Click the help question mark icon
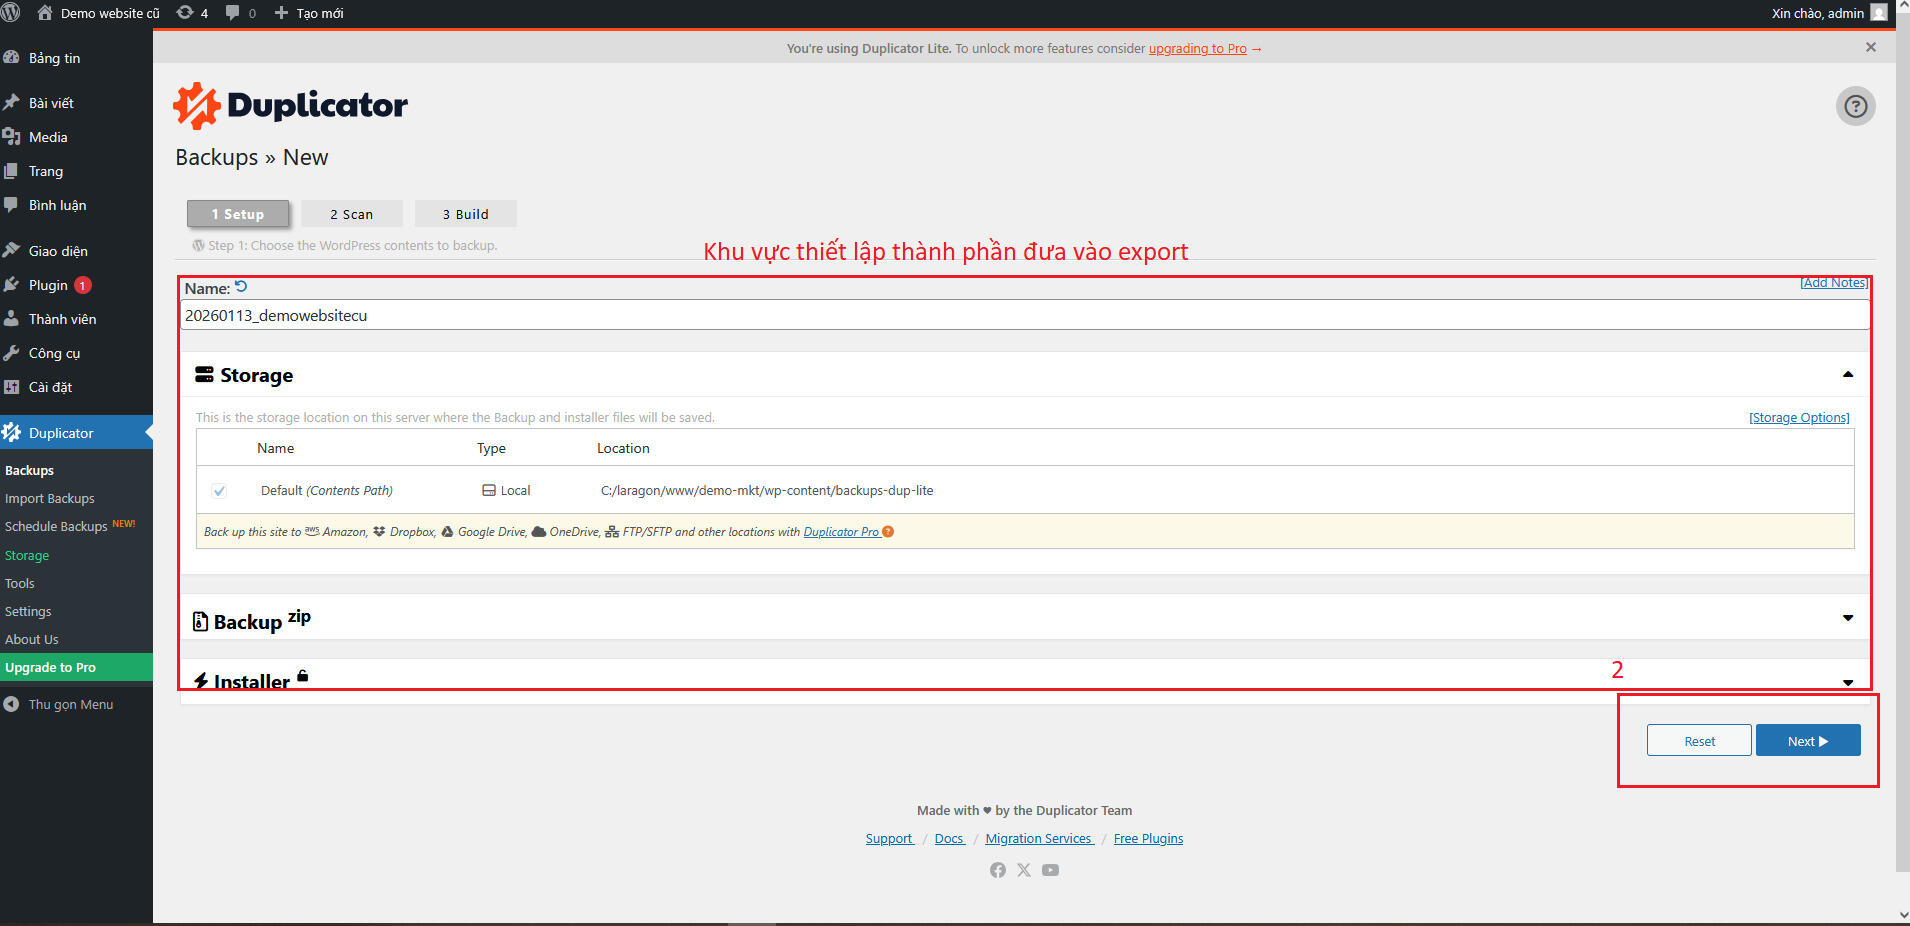The width and height of the screenshot is (1910, 926). pyautogui.click(x=1855, y=106)
